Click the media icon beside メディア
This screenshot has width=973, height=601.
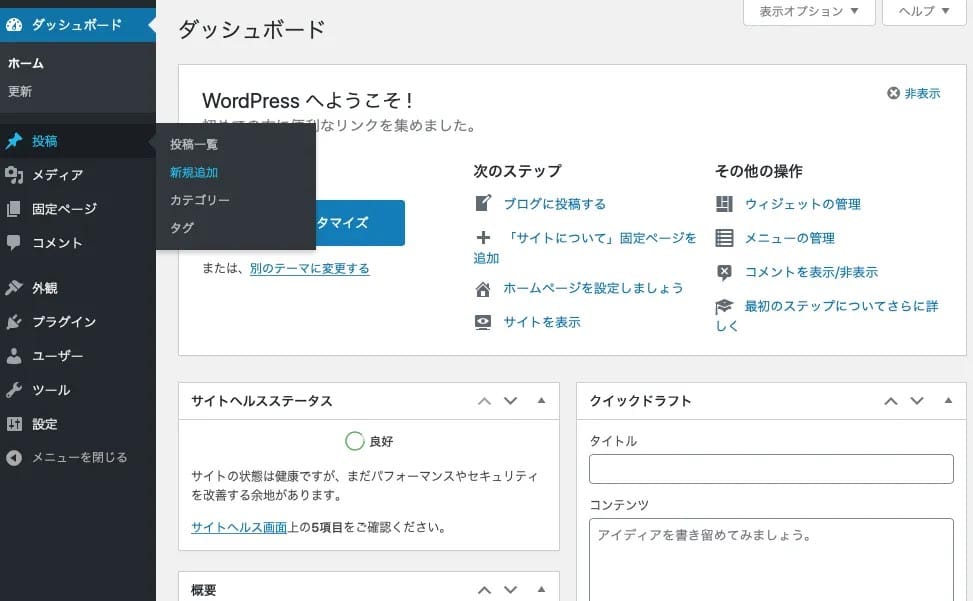point(14,175)
